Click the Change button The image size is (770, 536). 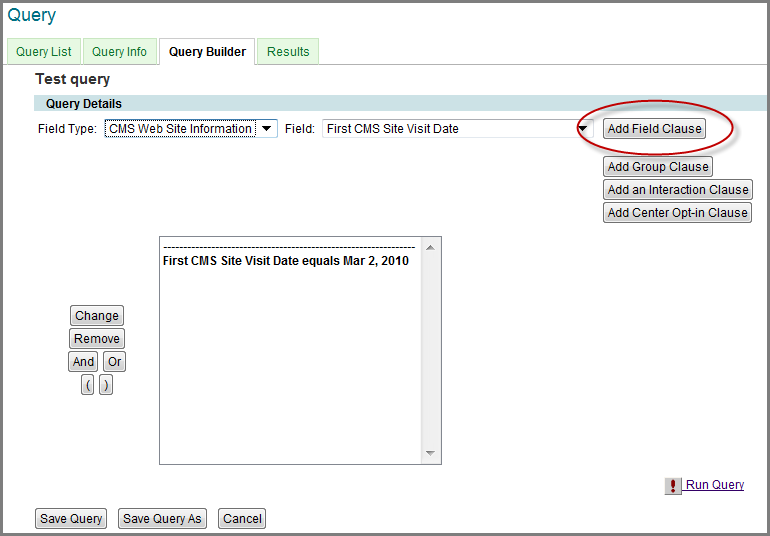[97, 315]
